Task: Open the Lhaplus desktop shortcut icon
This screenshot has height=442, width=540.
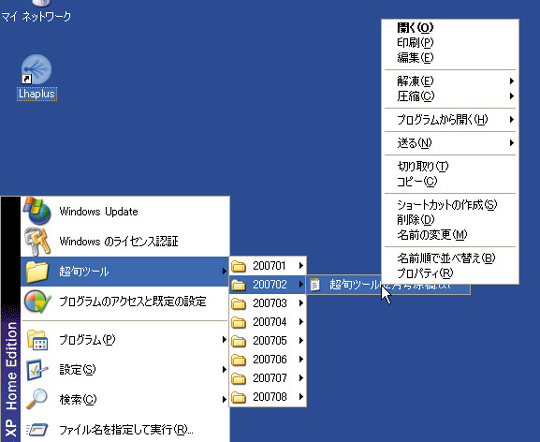Action: (37, 69)
